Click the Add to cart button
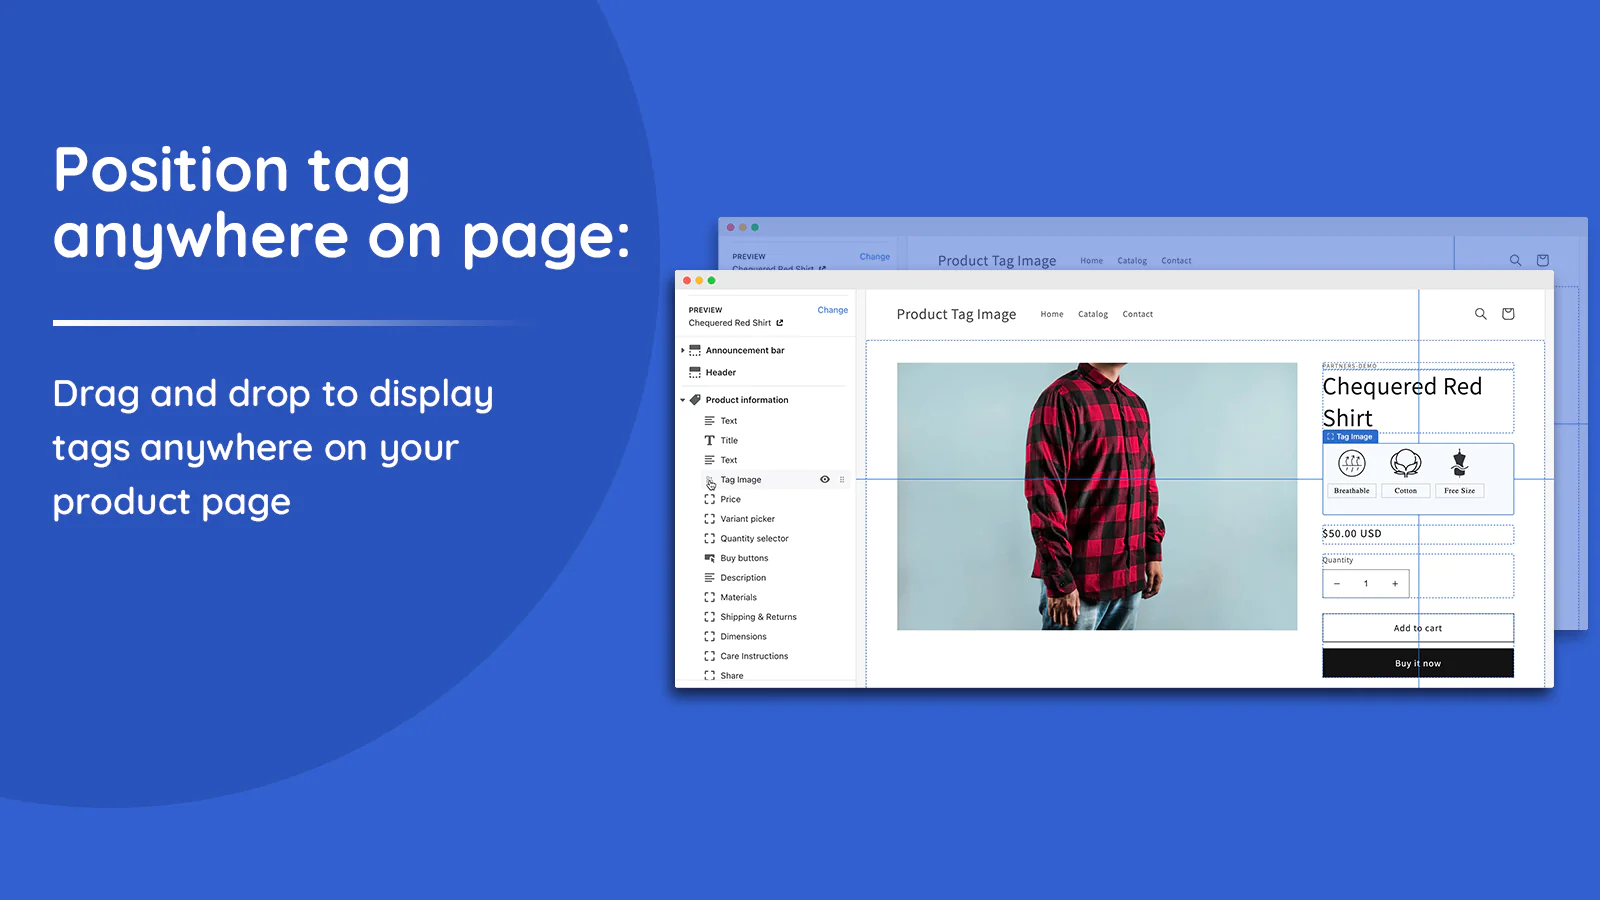This screenshot has height=900, width=1600. click(1418, 628)
